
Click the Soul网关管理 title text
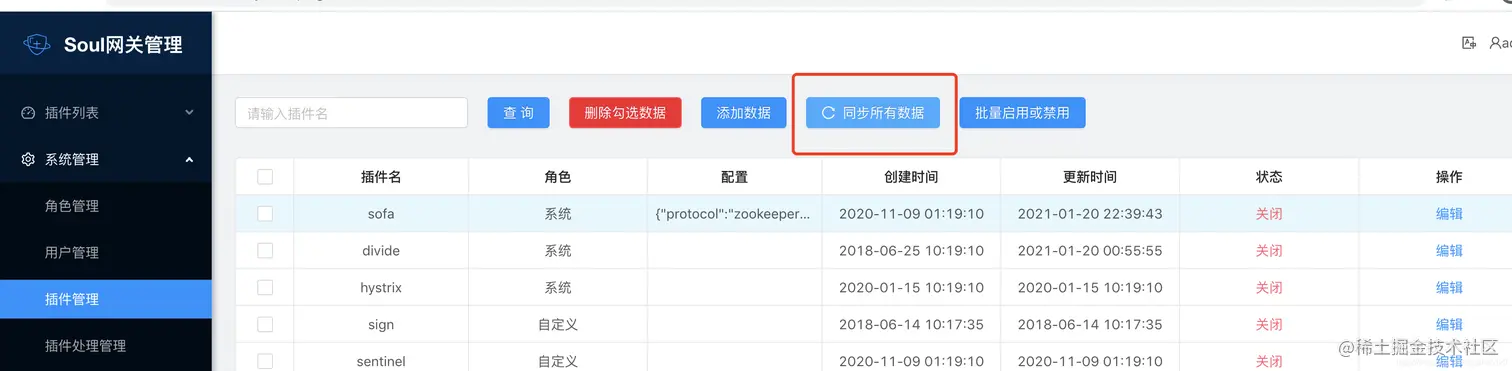[123, 45]
